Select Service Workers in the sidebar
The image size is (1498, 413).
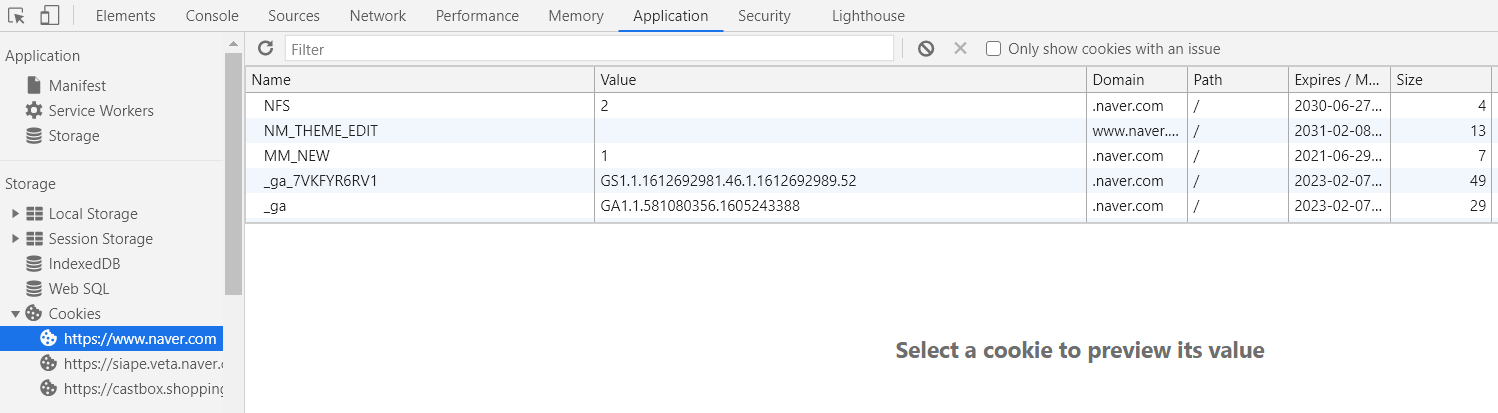coord(101,111)
